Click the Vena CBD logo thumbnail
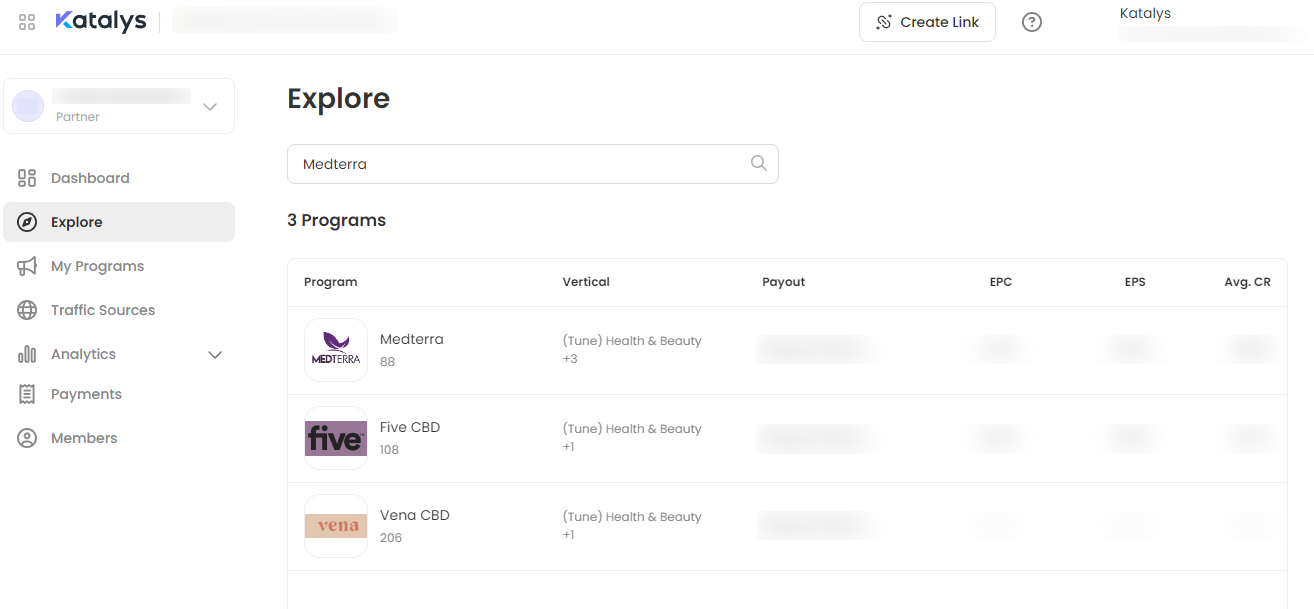Viewport: 1314px width, 609px height. pyautogui.click(x=336, y=526)
